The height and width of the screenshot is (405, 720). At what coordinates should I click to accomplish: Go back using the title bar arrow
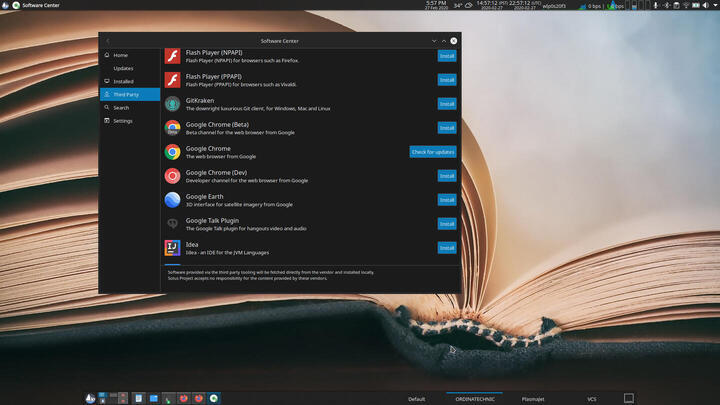pos(108,41)
